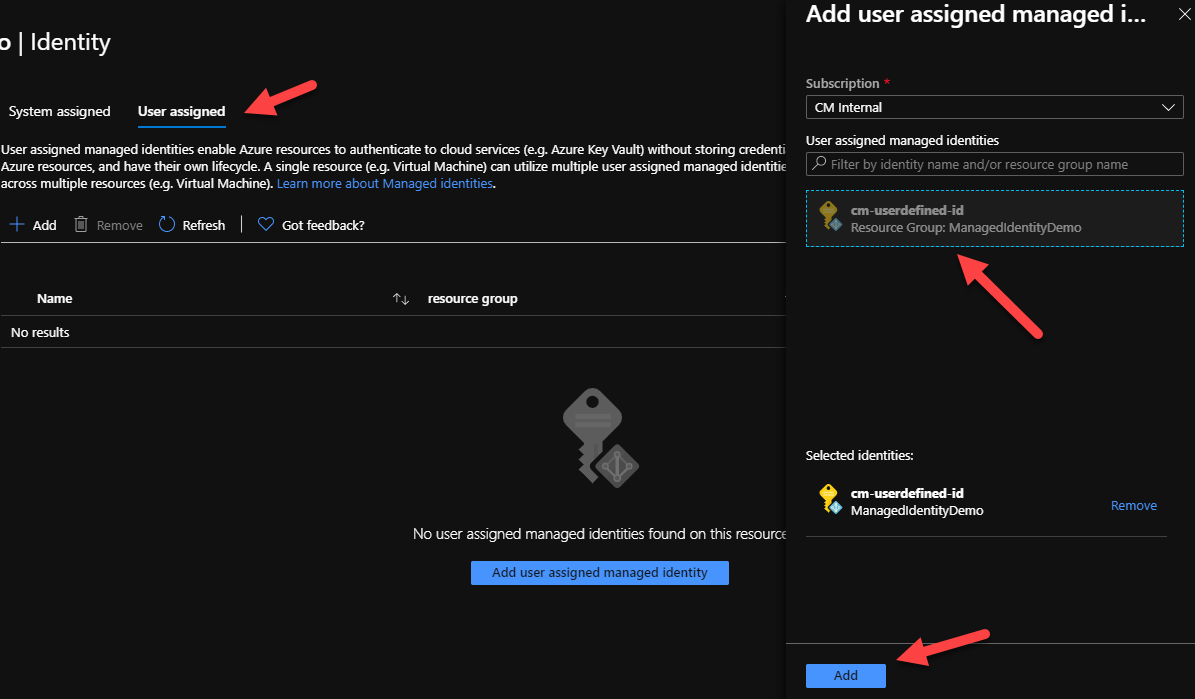Click the key icon under Selected identities
The width and height of the screenshot is (1195, 699).
point(830,499)
